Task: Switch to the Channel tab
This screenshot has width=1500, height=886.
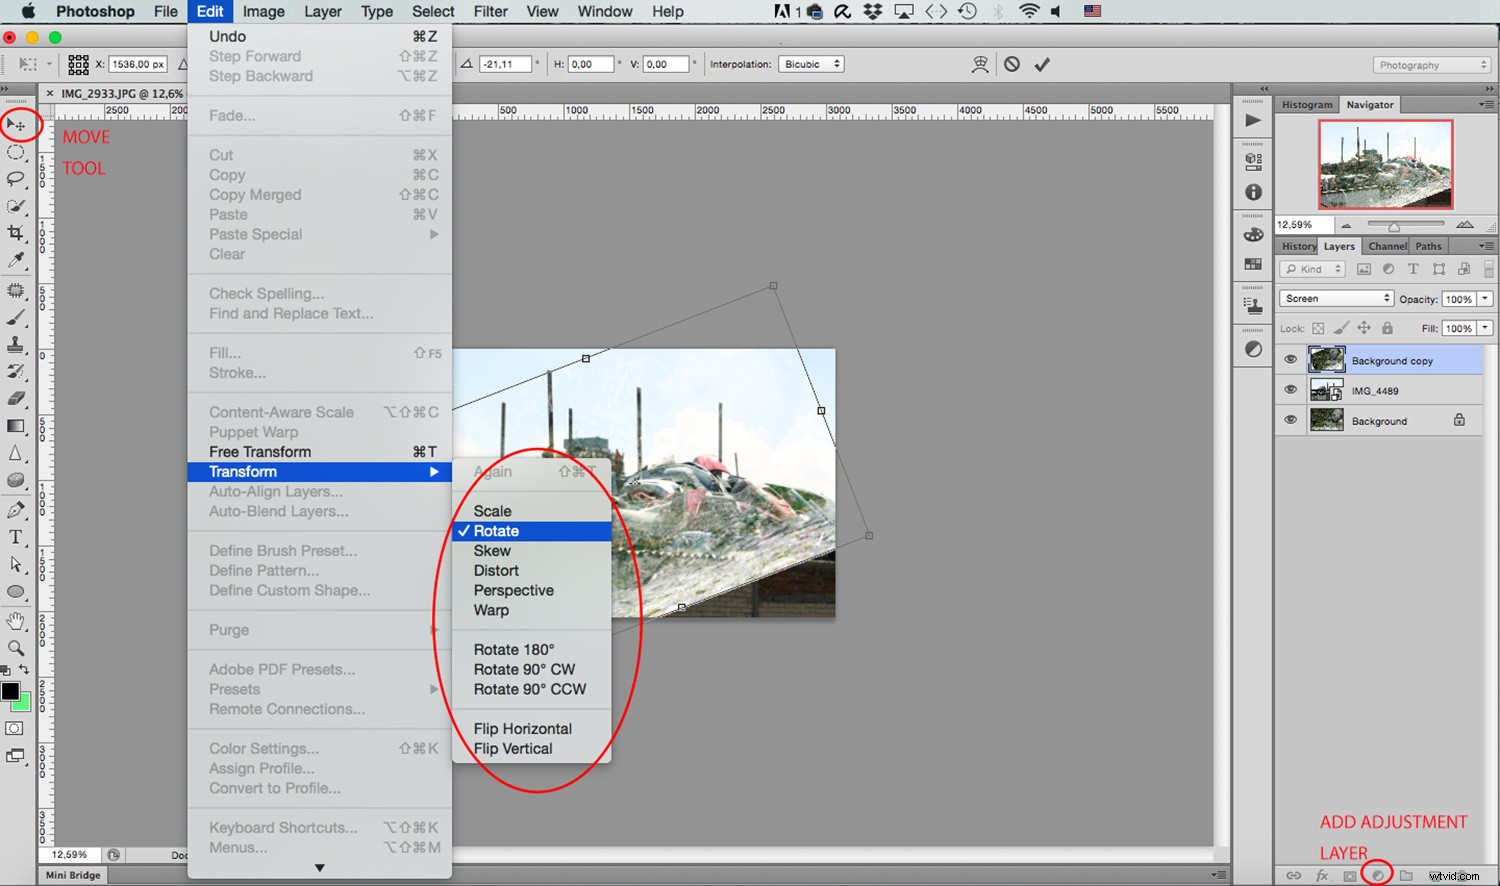Action: pyautogui.click(x=1387, y=245)
